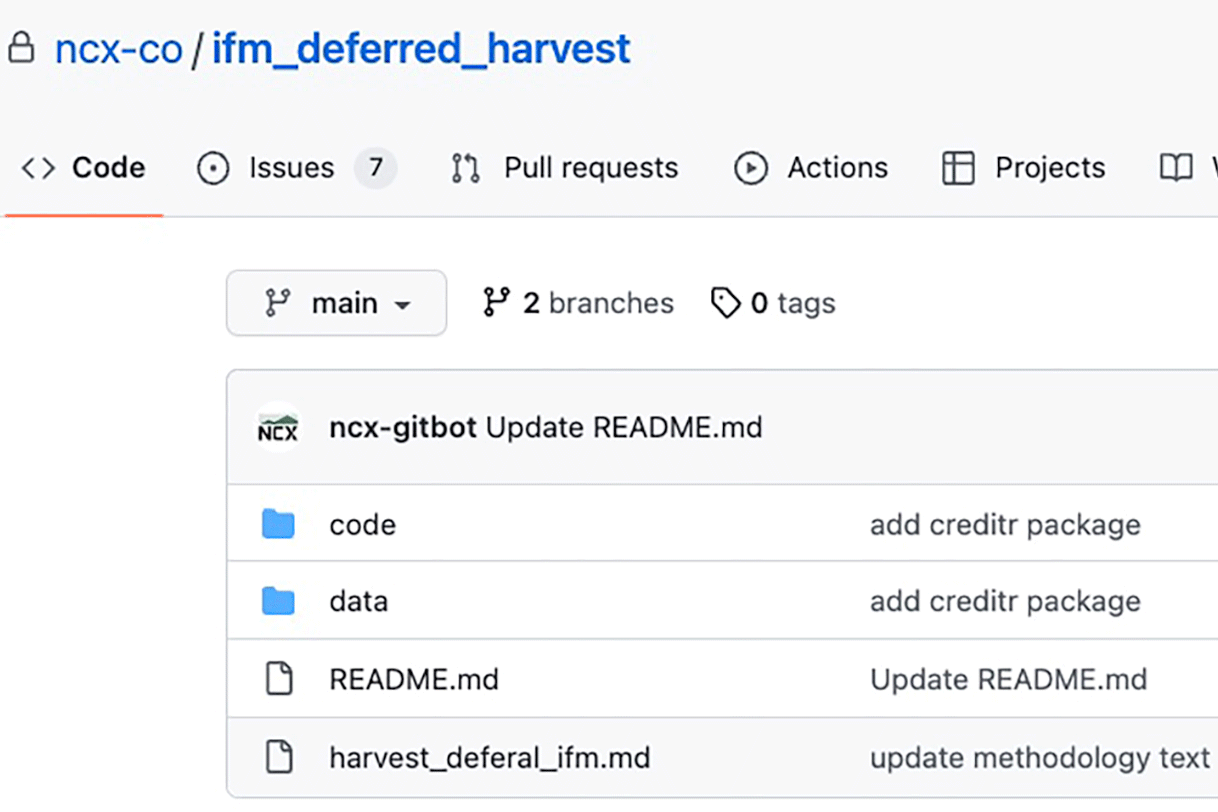
Task: Open the ncx-gitbot author profile link
Action: 402,428
